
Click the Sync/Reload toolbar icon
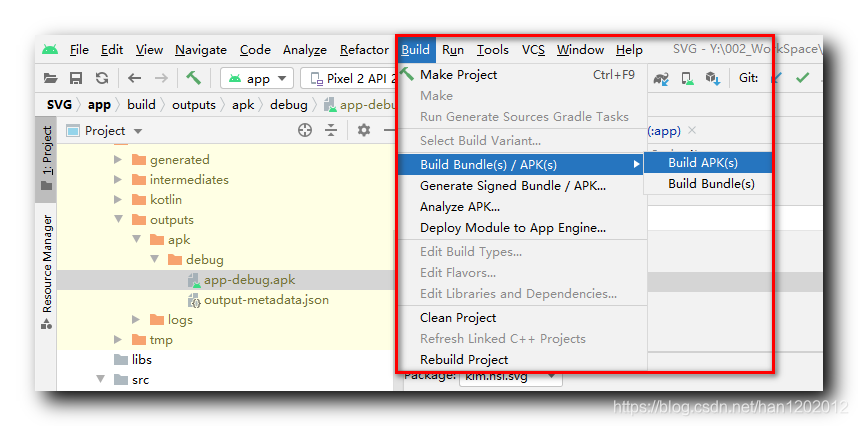[102, 78]
